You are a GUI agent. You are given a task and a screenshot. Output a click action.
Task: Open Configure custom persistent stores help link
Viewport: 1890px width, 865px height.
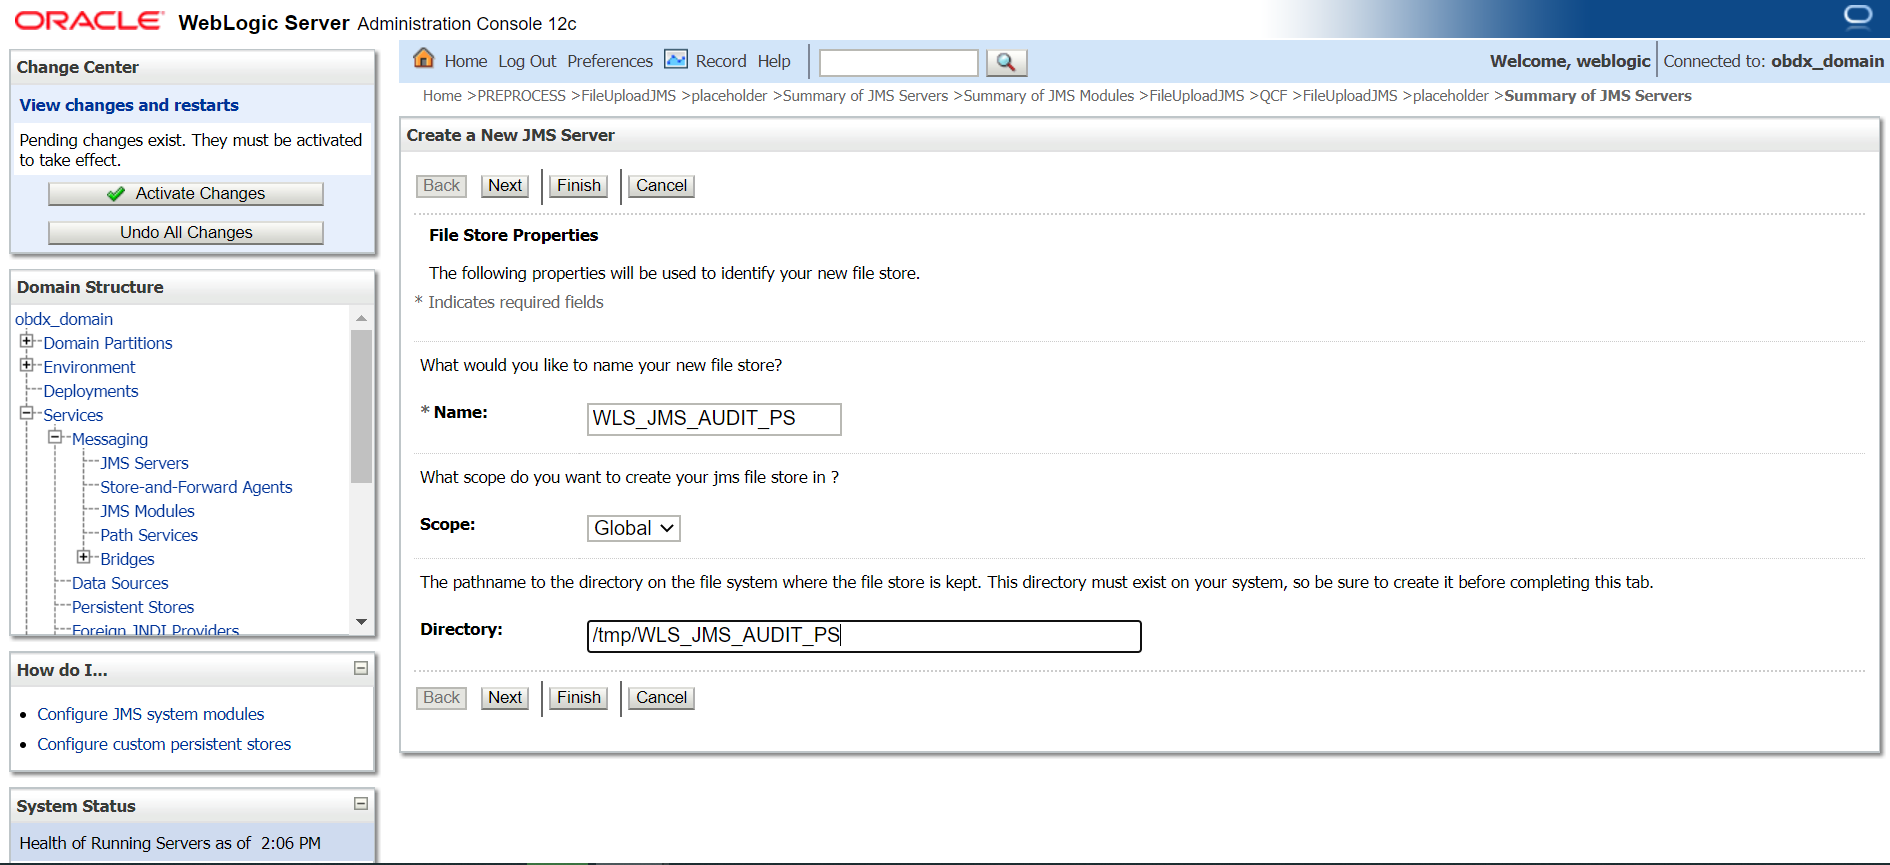[164, 744]
